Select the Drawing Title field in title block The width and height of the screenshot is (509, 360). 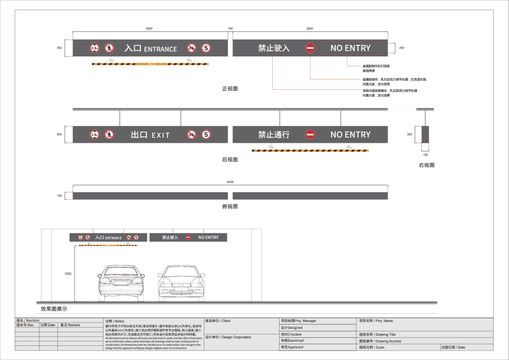pyautogui.click(x=425, y=334)
